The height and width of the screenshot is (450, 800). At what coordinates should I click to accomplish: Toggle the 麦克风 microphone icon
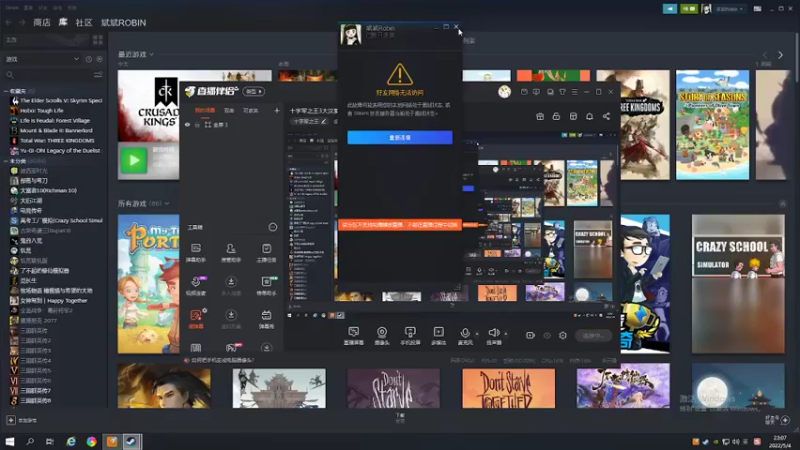pos(465,335)
